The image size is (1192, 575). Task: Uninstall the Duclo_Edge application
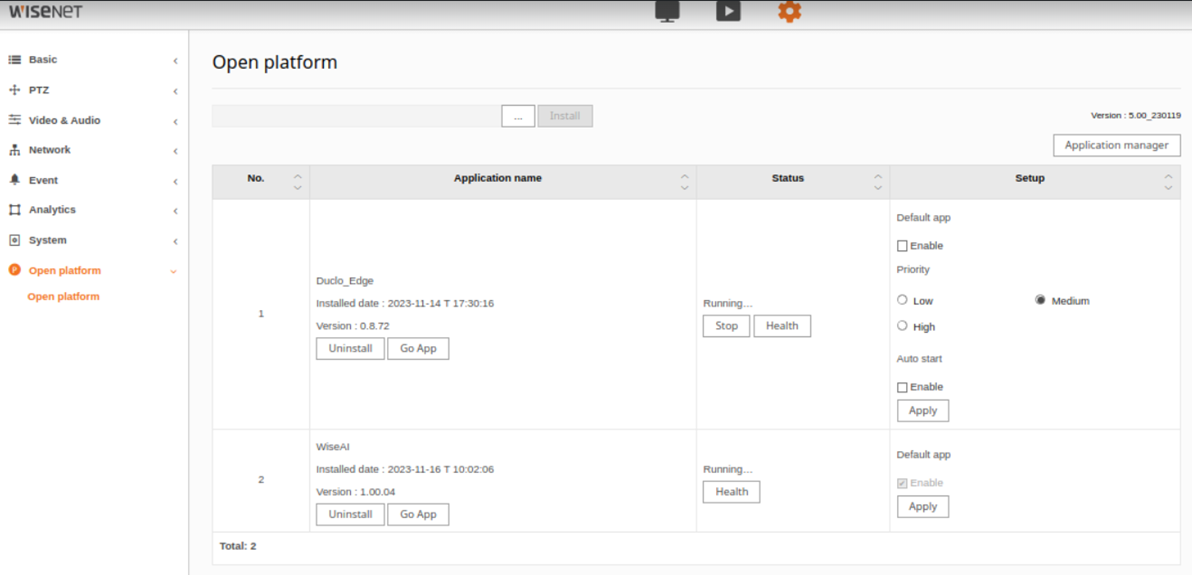click(350, 348)
